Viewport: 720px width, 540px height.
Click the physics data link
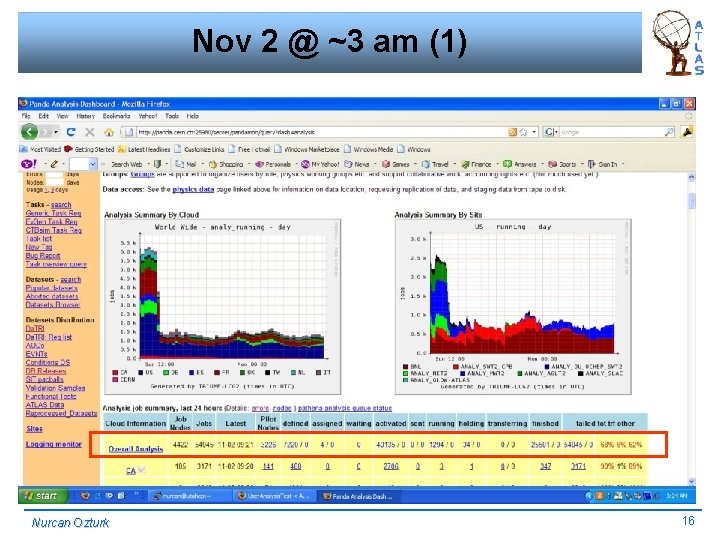pyautogui.click(x=193, y=189)
